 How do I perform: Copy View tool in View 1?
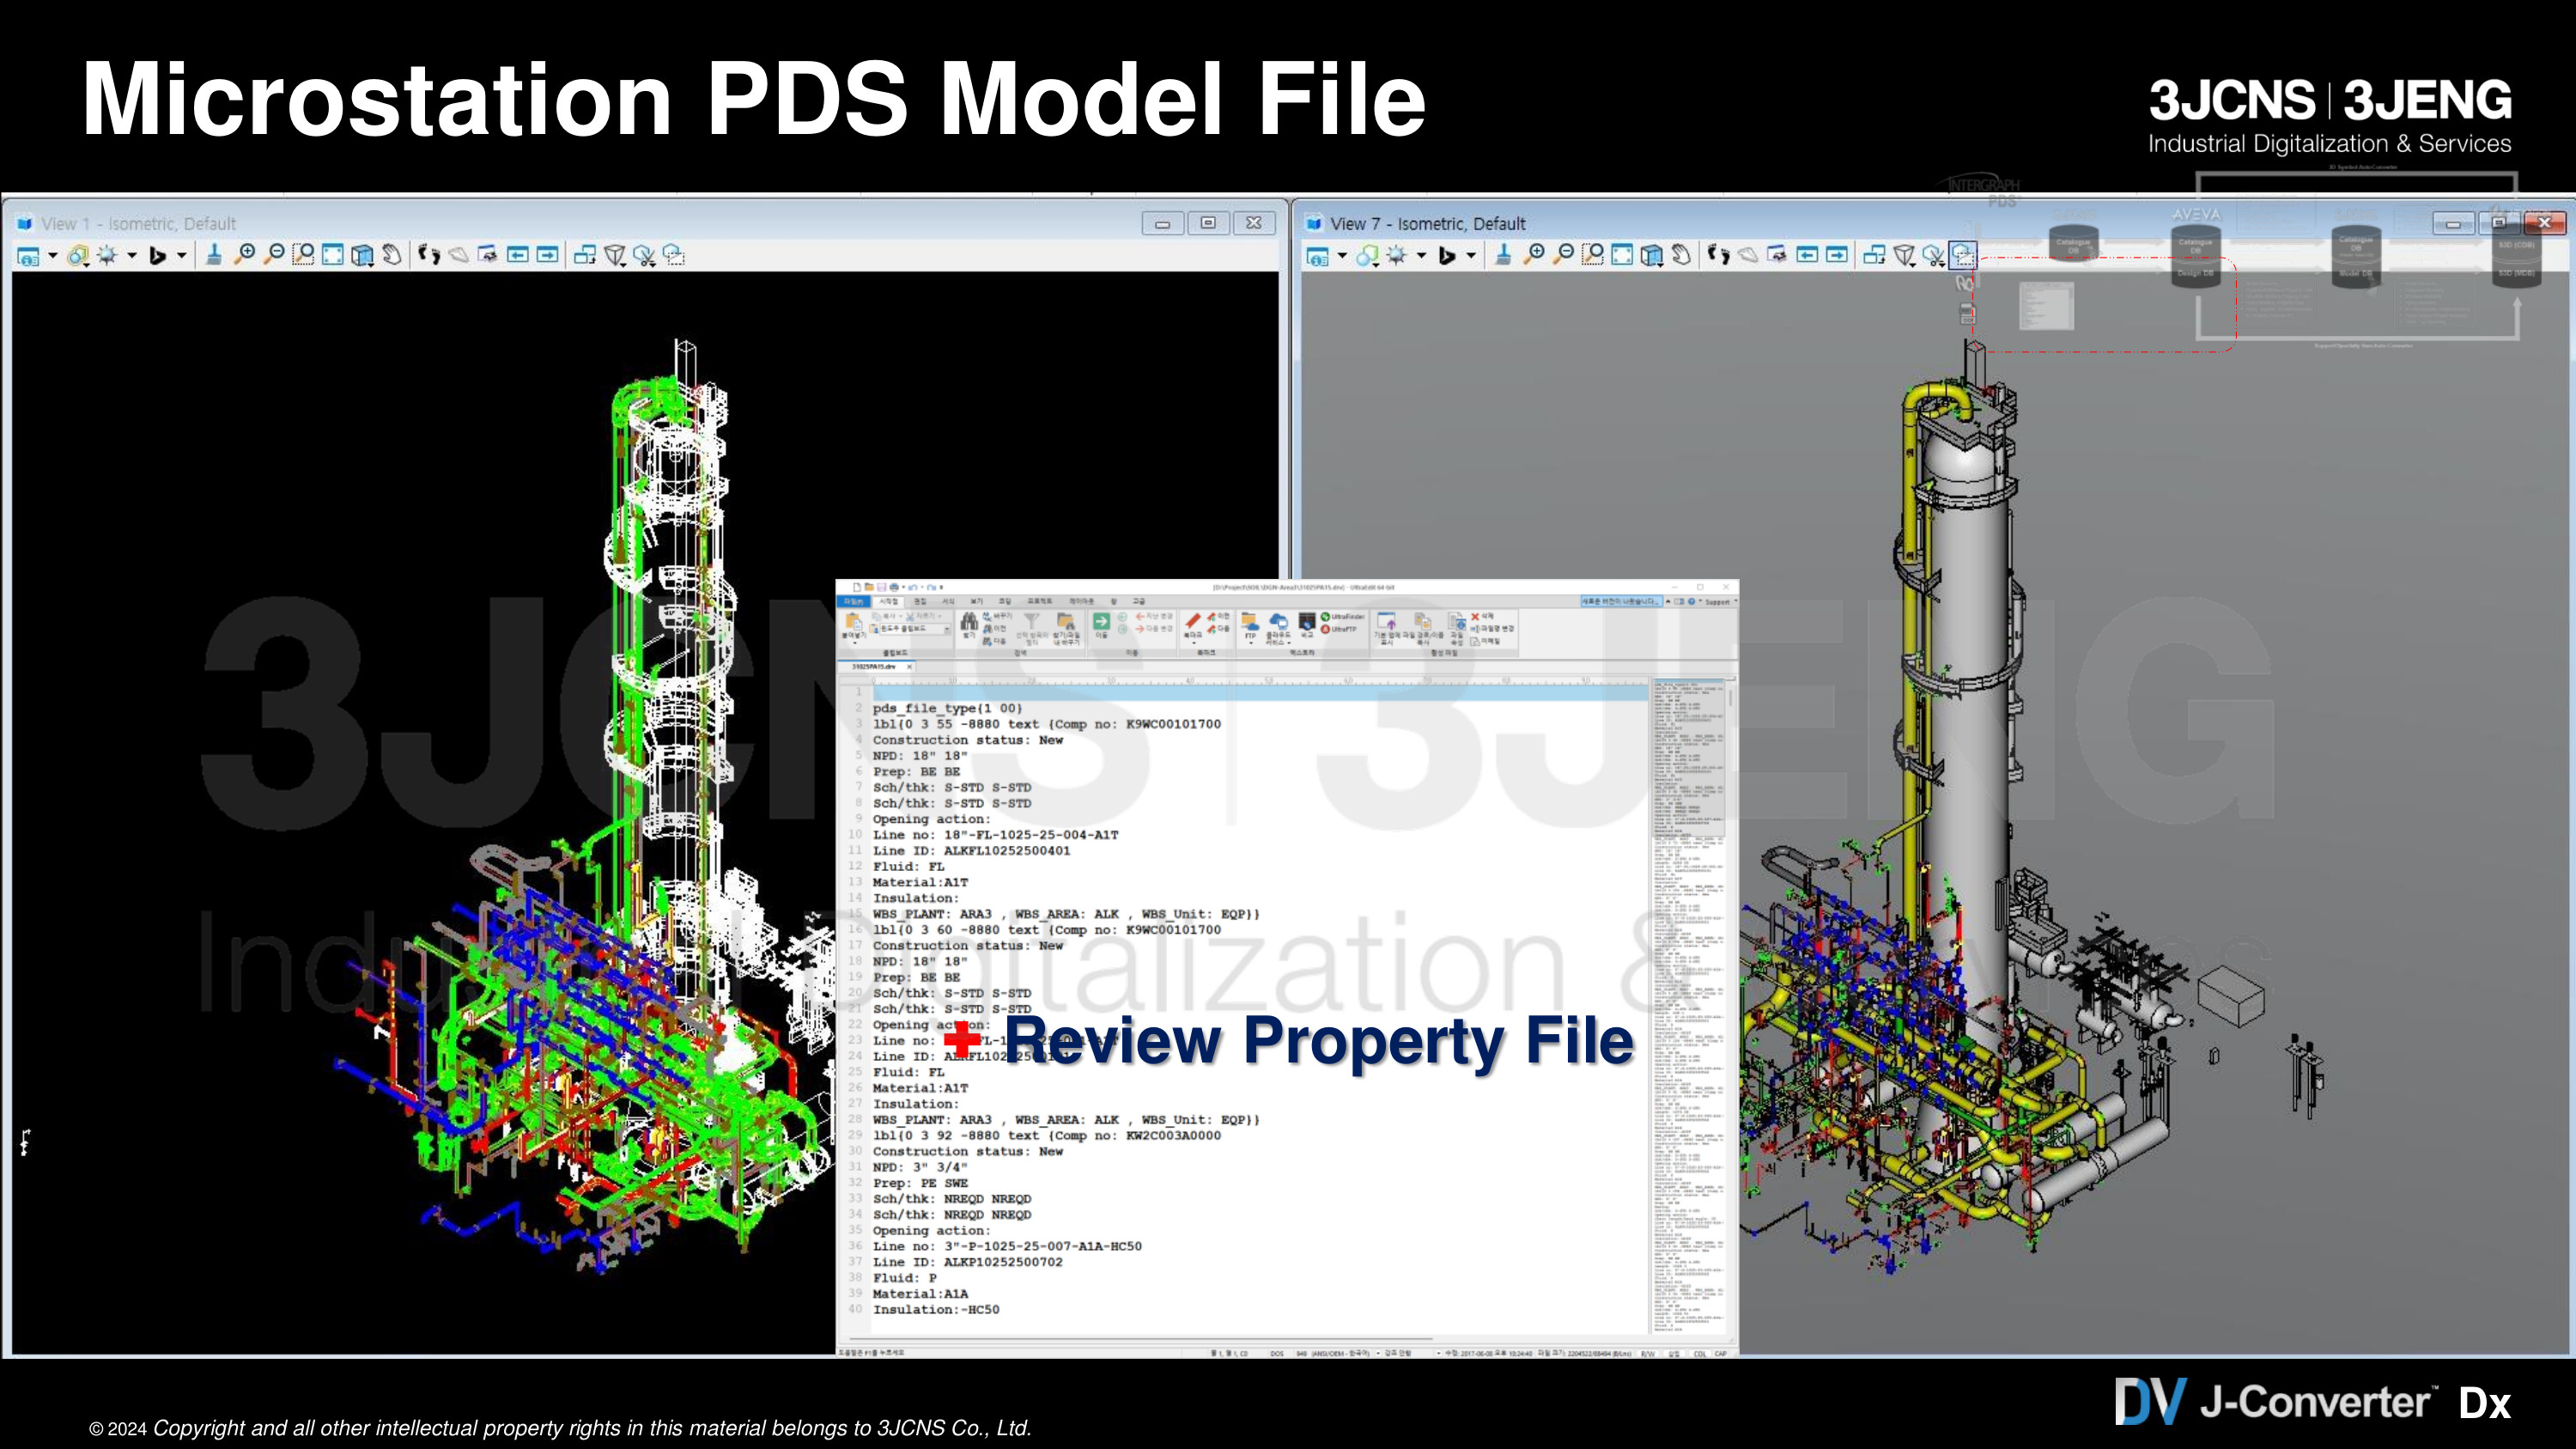[x=585, y=256]
